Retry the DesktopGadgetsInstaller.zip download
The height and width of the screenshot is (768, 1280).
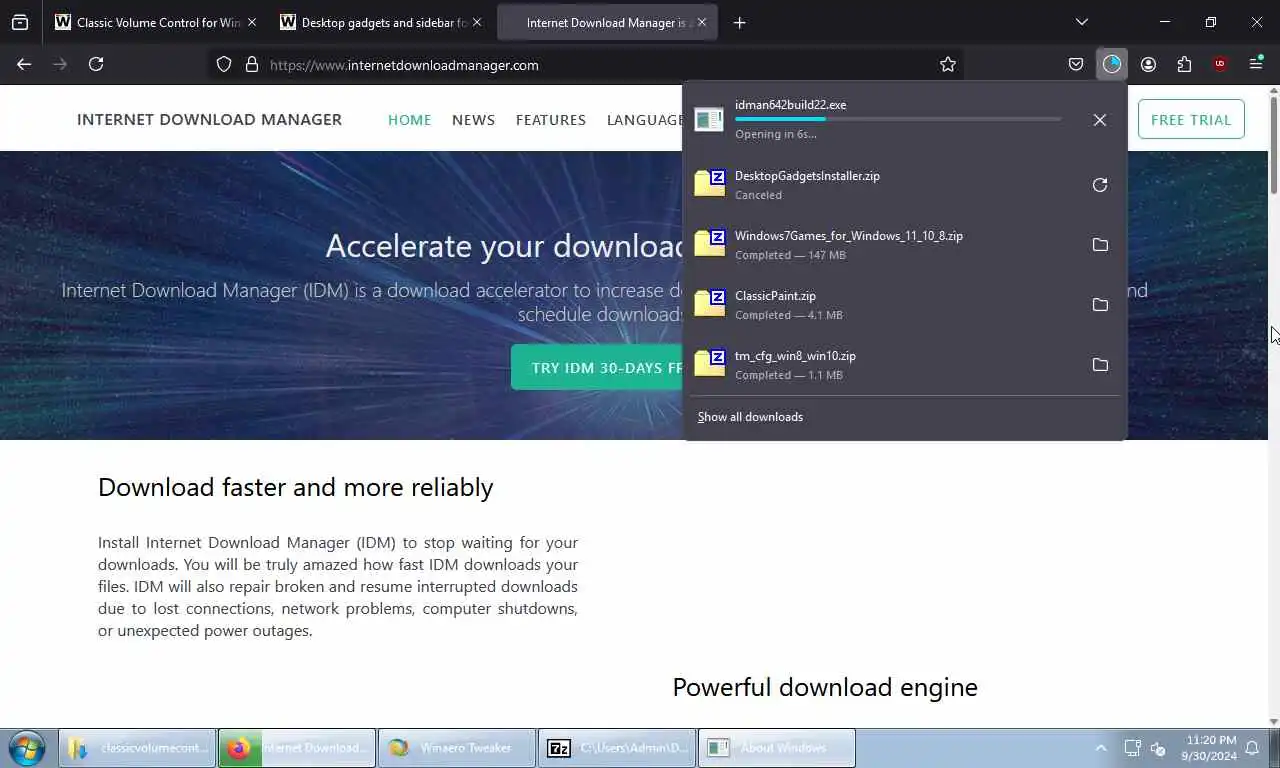1100,185
